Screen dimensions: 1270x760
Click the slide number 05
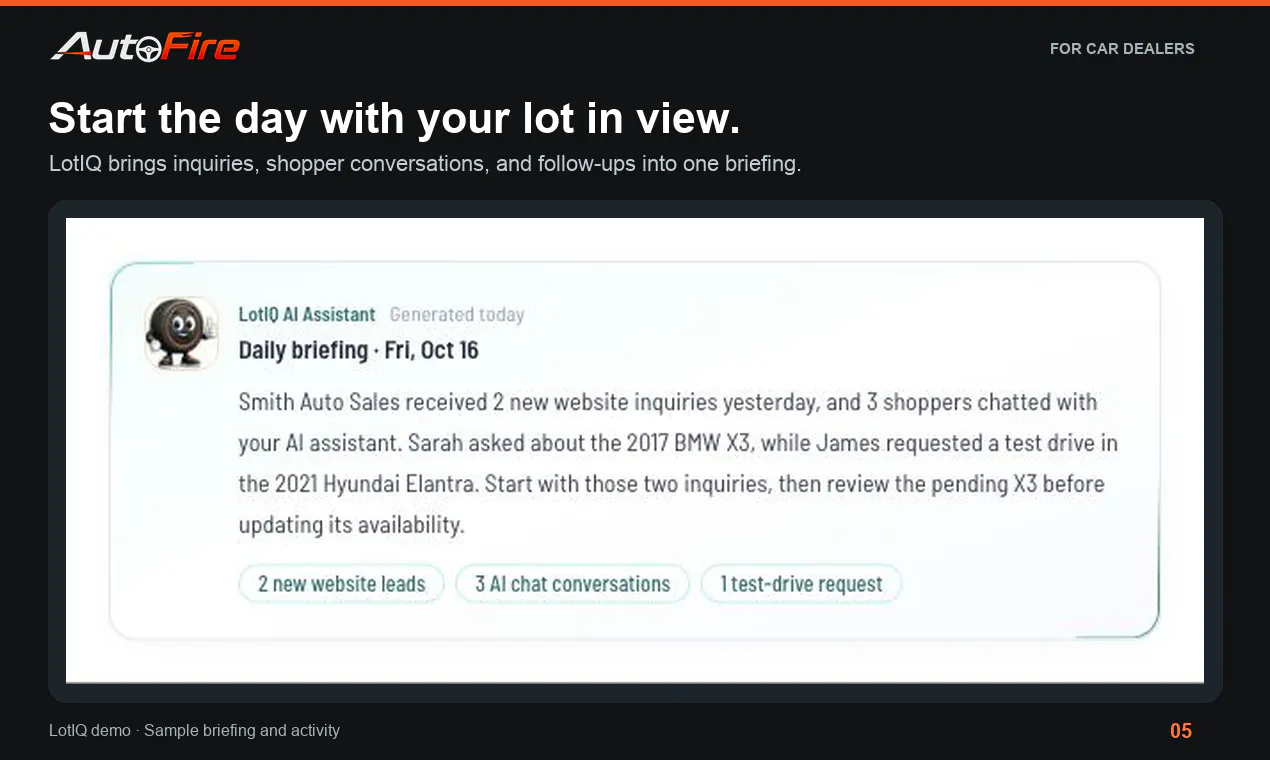pyautogui.click(x=1181, y=731)
